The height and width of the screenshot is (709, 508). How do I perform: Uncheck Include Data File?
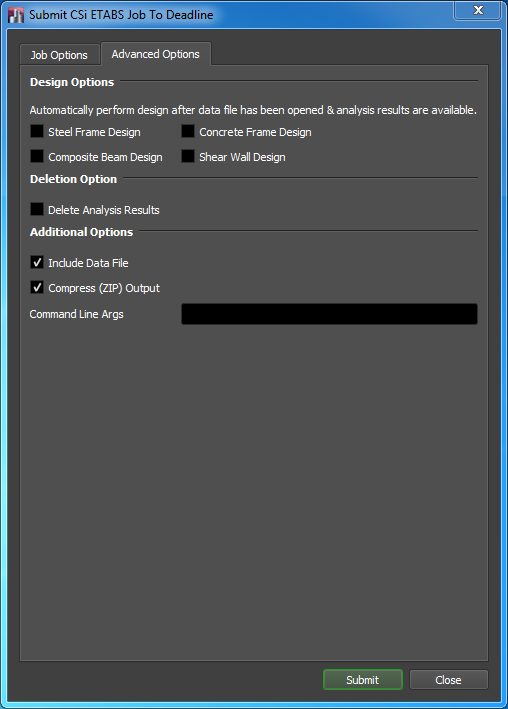(37, 262)
